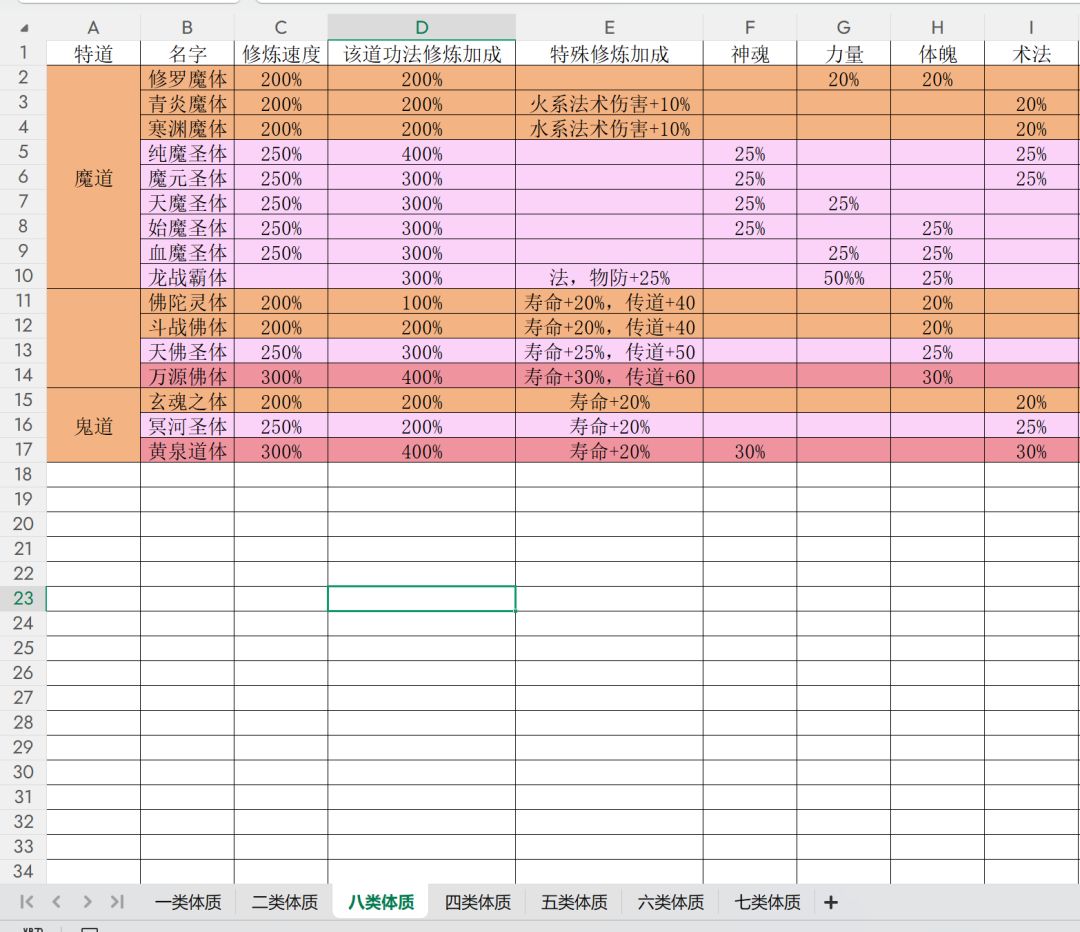Select column C header
The height and width of the screenshot is (932, 1080).
tap(281, 28)
